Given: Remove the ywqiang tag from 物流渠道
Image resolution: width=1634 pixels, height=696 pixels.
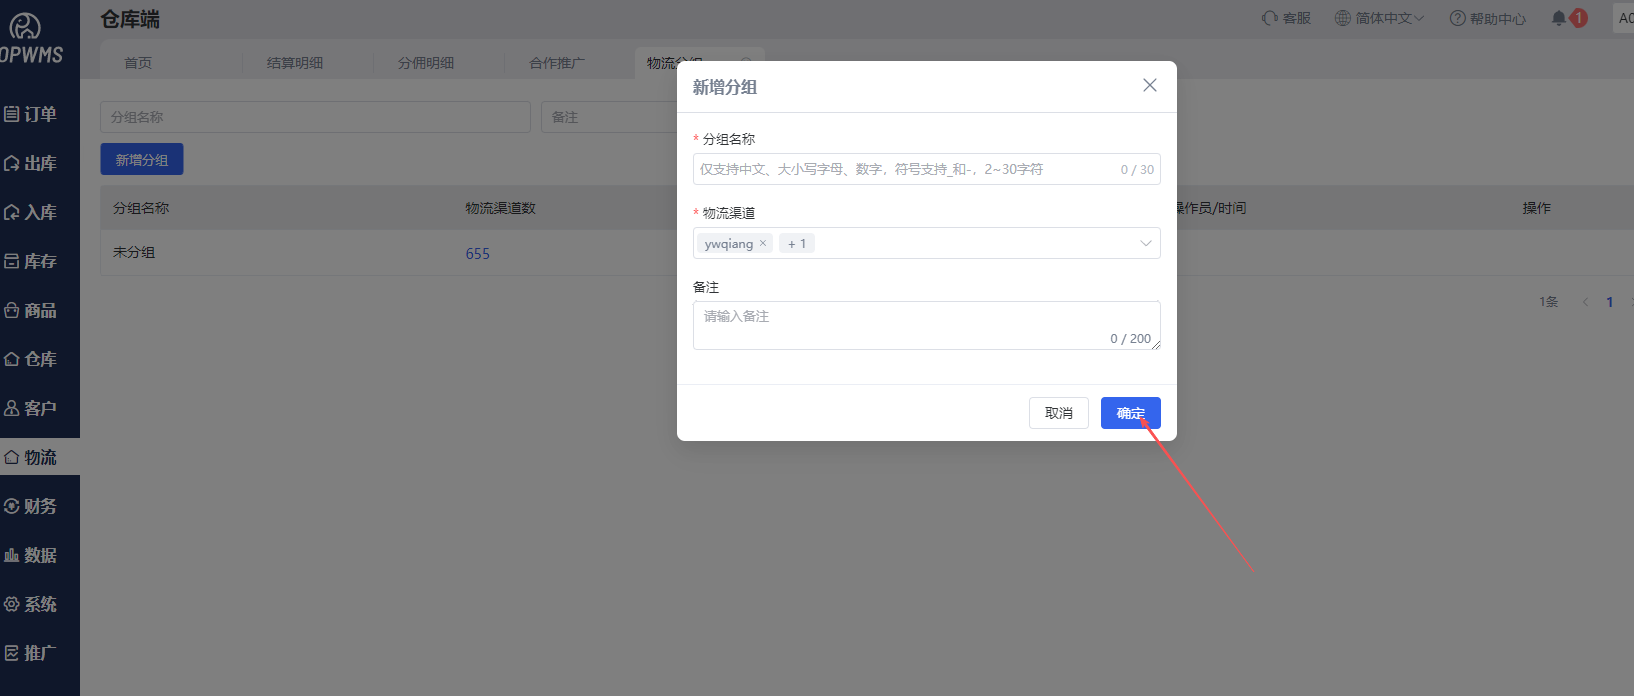Looking at the screenshot, I should click(x=763, y=243).
